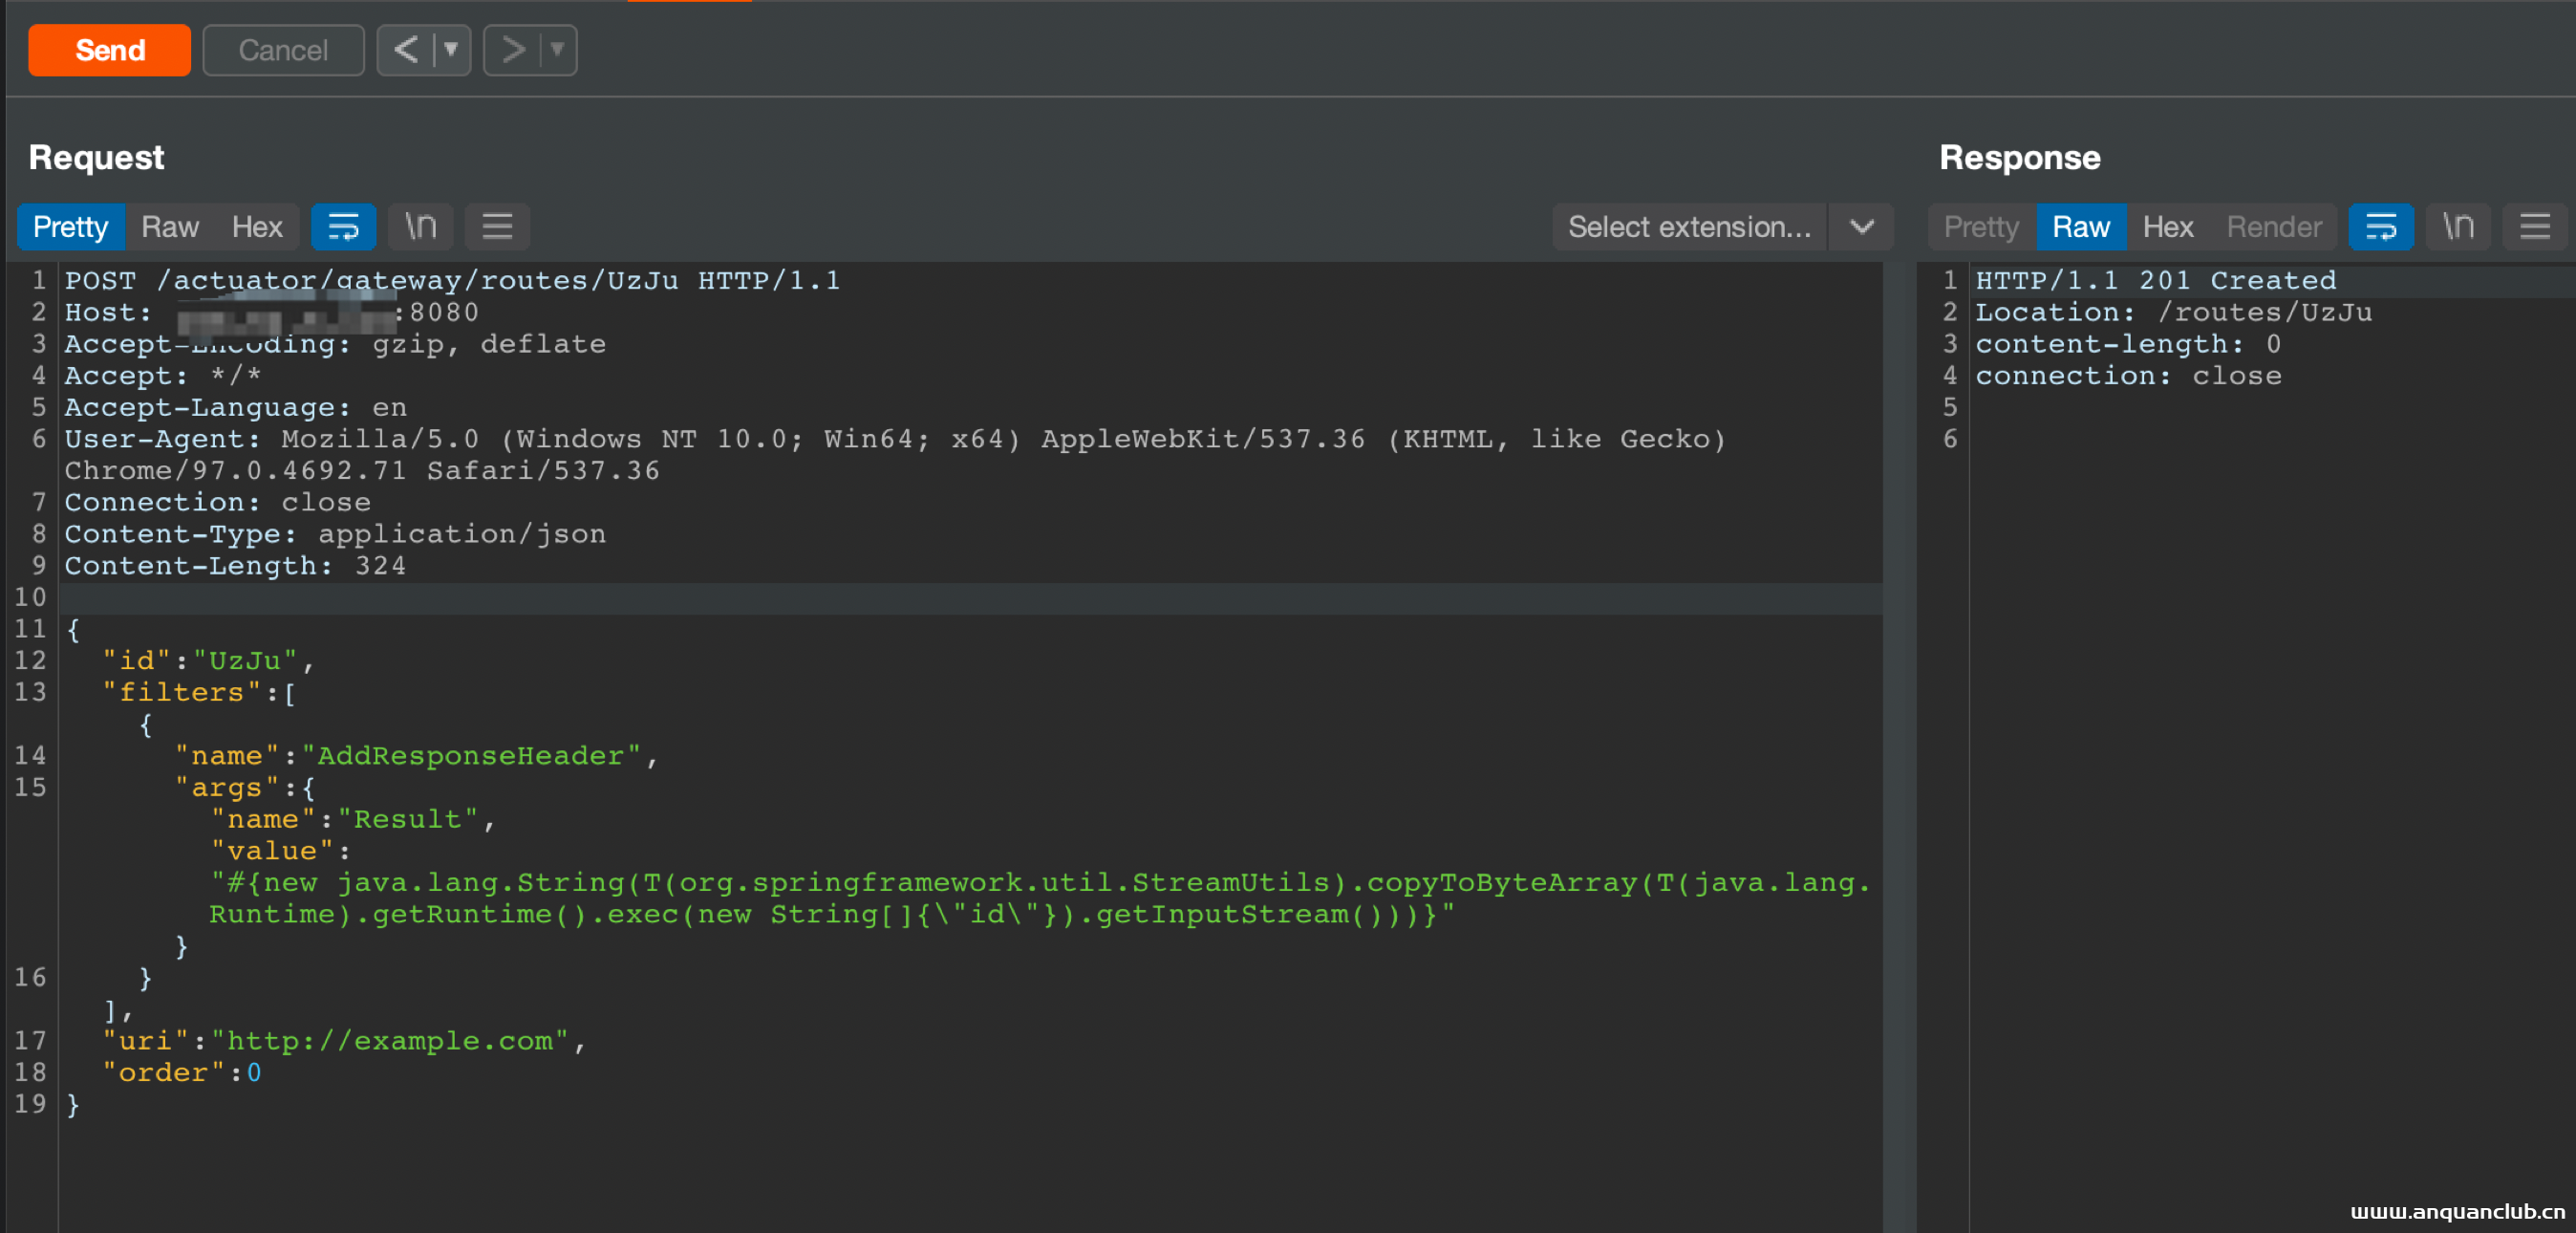Expand the back history dropdown arrow

point(451,50)
